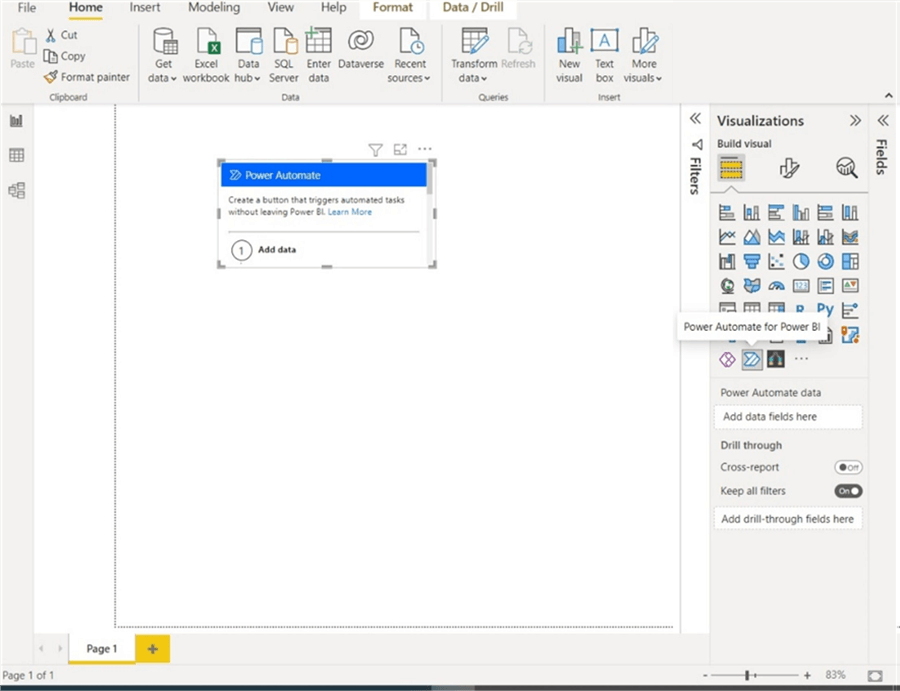Click the Learn More link
The width and height of the screenshot is (900, 691).
(x=350, y=212)
